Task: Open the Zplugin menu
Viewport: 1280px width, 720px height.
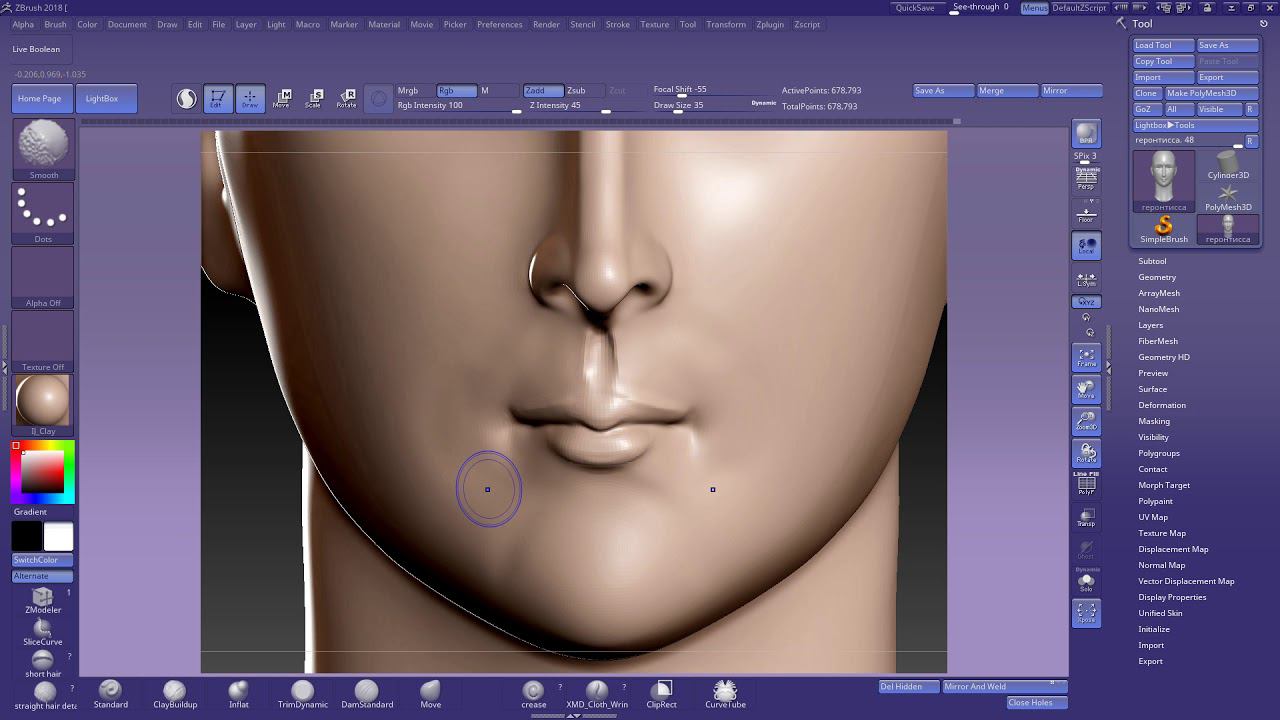Action: click(770, 24)
